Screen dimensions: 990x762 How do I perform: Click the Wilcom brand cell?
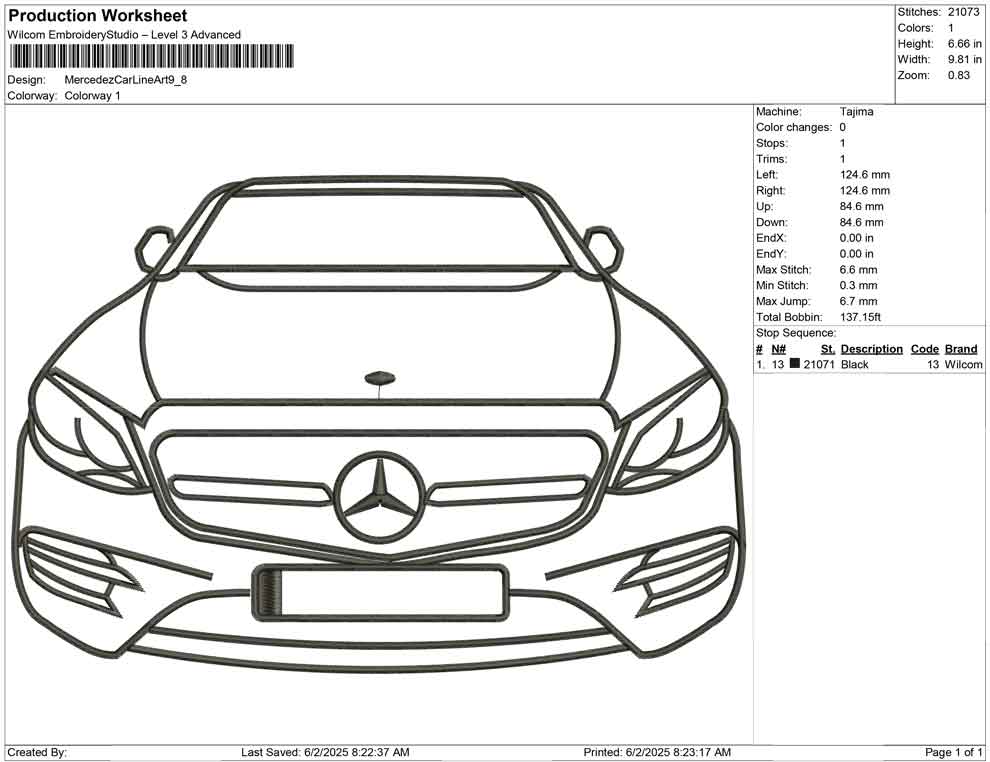click(963, 365)
